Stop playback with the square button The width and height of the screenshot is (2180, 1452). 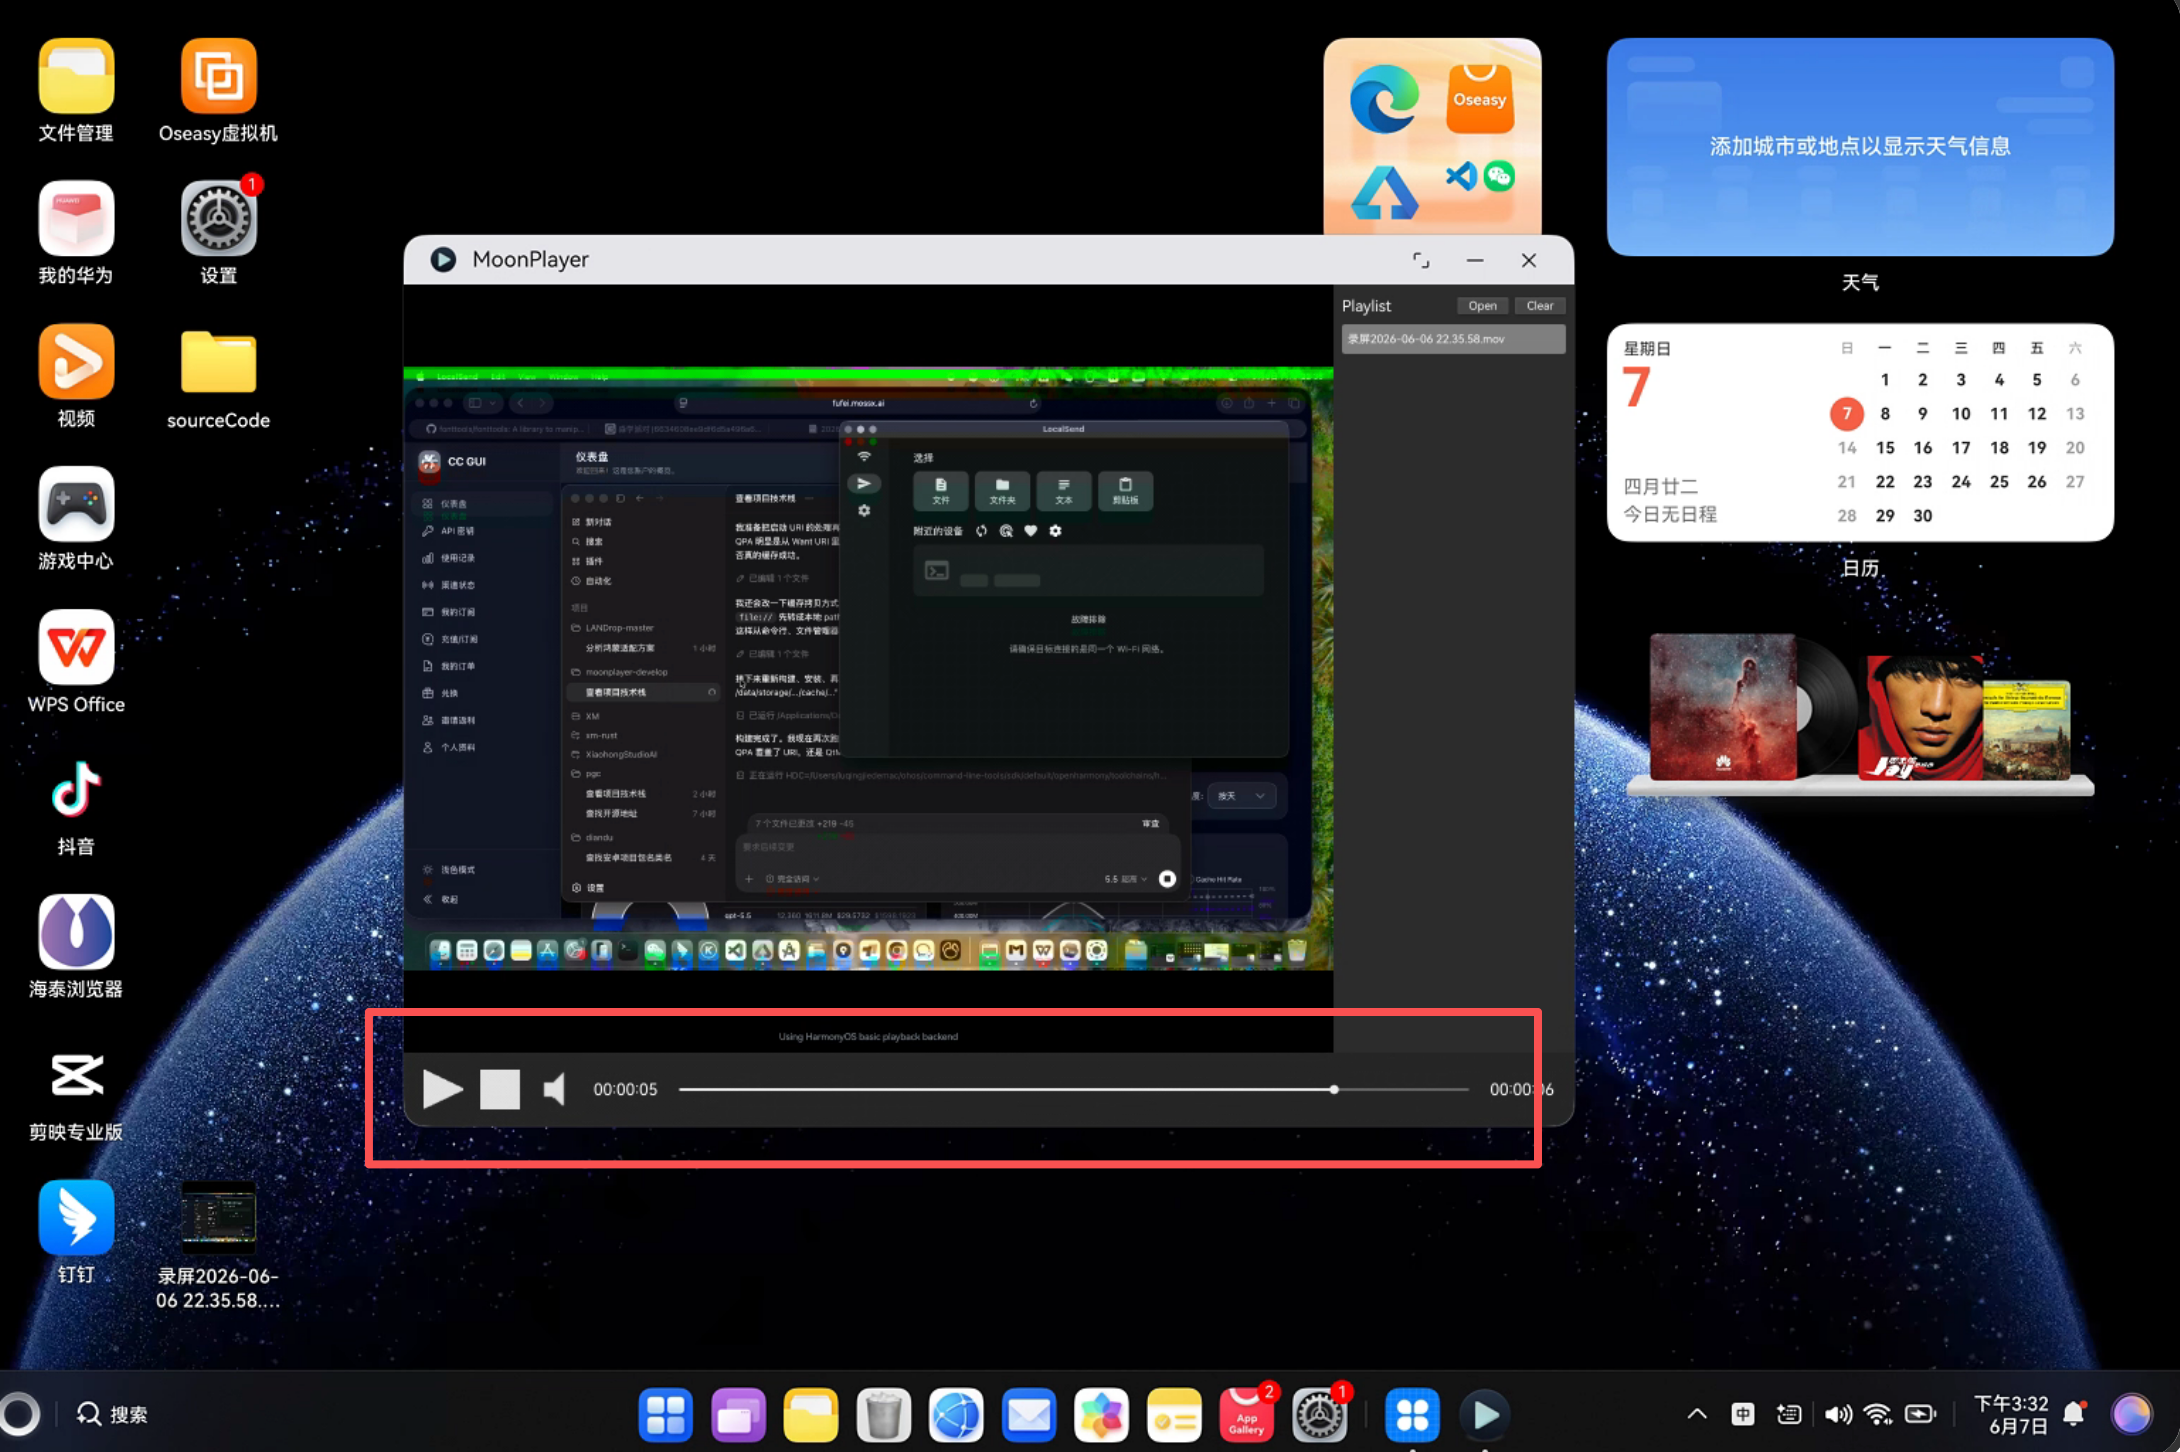pyautogui.click(x=500, y=1089)
